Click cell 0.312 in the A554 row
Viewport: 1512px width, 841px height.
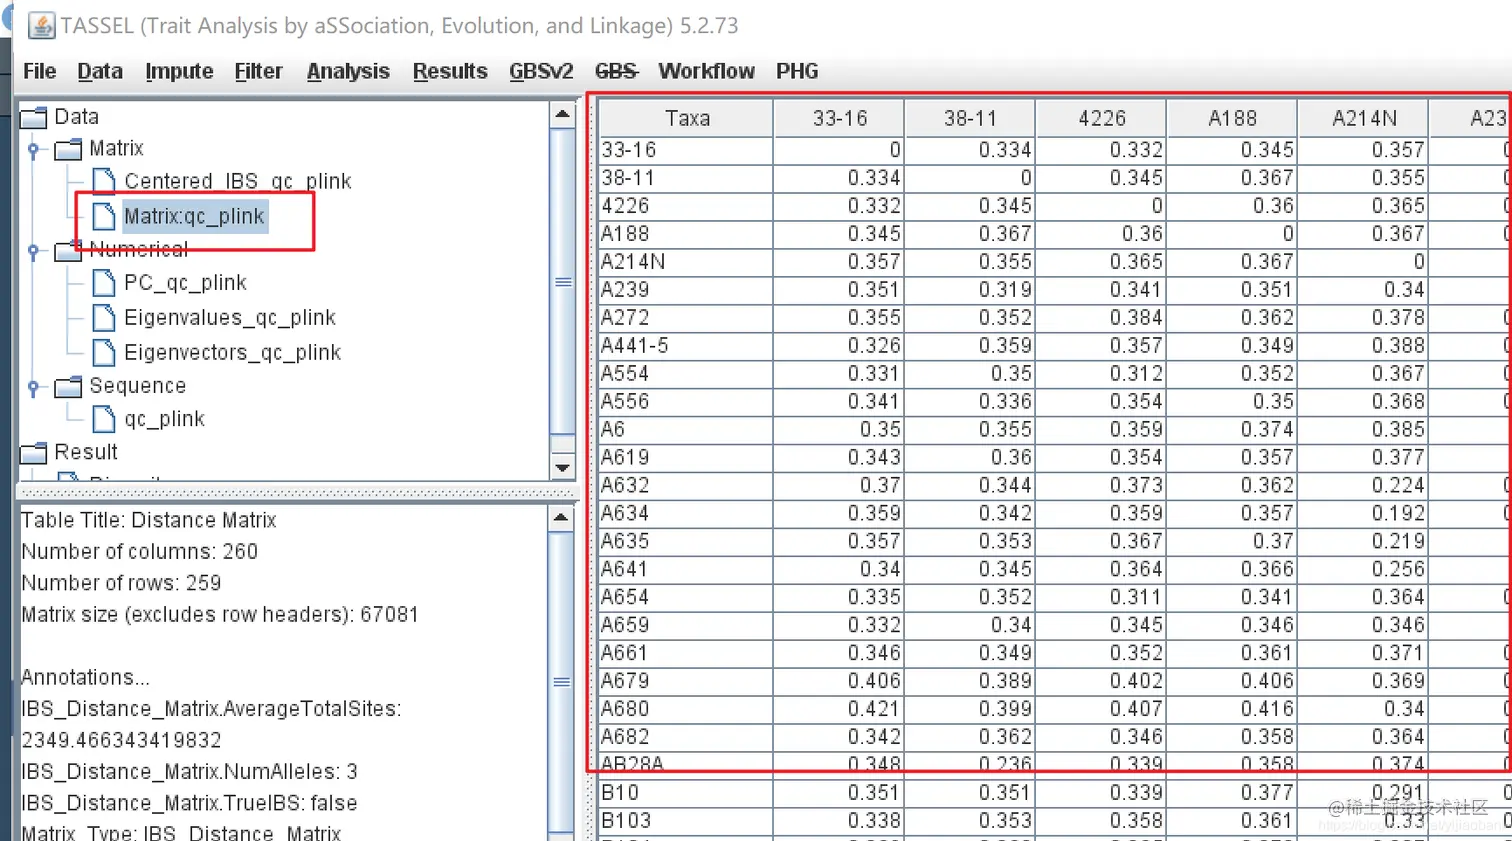1101,373
